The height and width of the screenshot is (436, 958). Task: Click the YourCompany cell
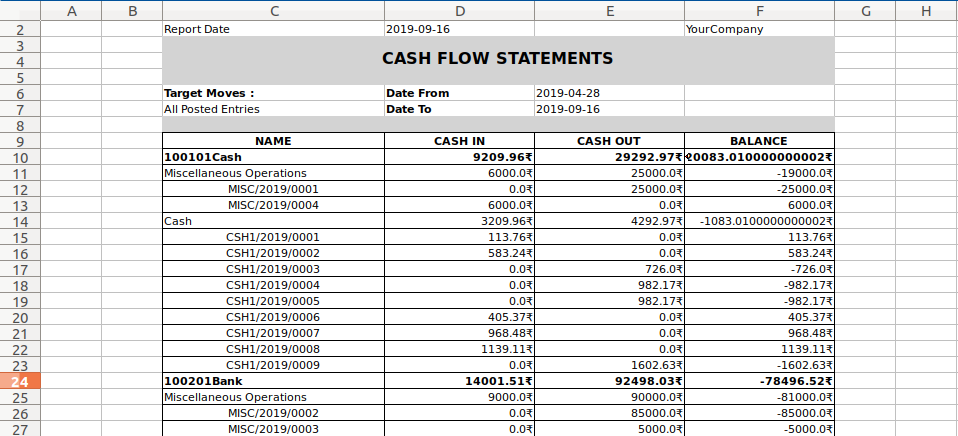[x=759, y=29]
